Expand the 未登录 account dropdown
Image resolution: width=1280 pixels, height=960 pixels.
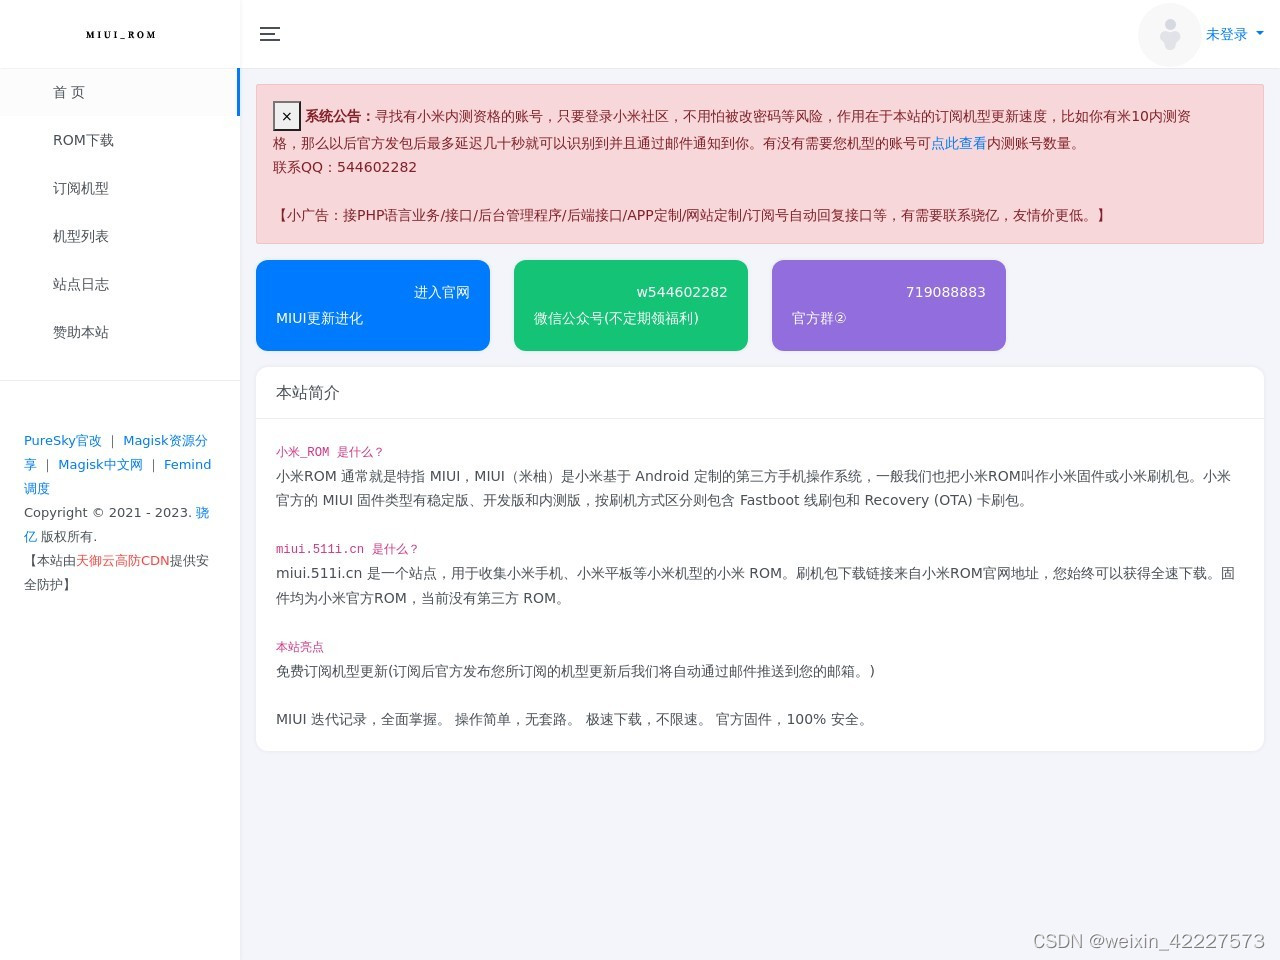(1235, 34)
